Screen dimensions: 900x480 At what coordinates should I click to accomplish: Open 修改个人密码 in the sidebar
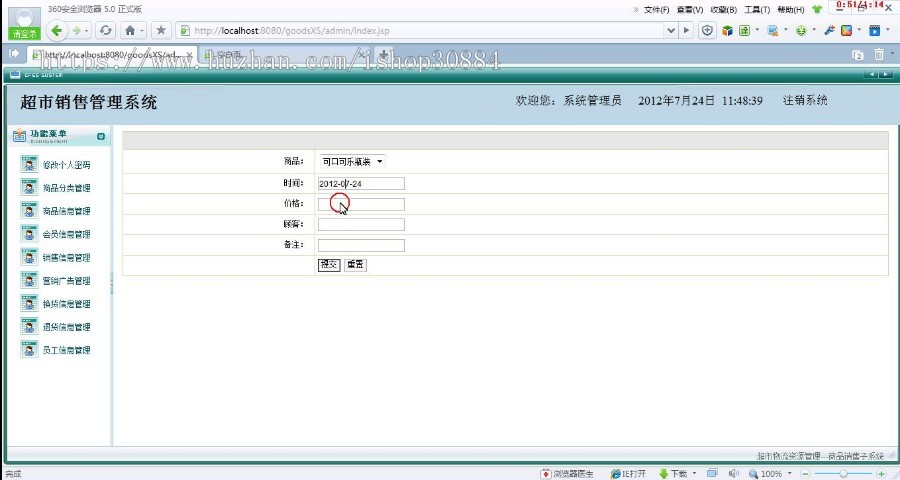(67, 165)
